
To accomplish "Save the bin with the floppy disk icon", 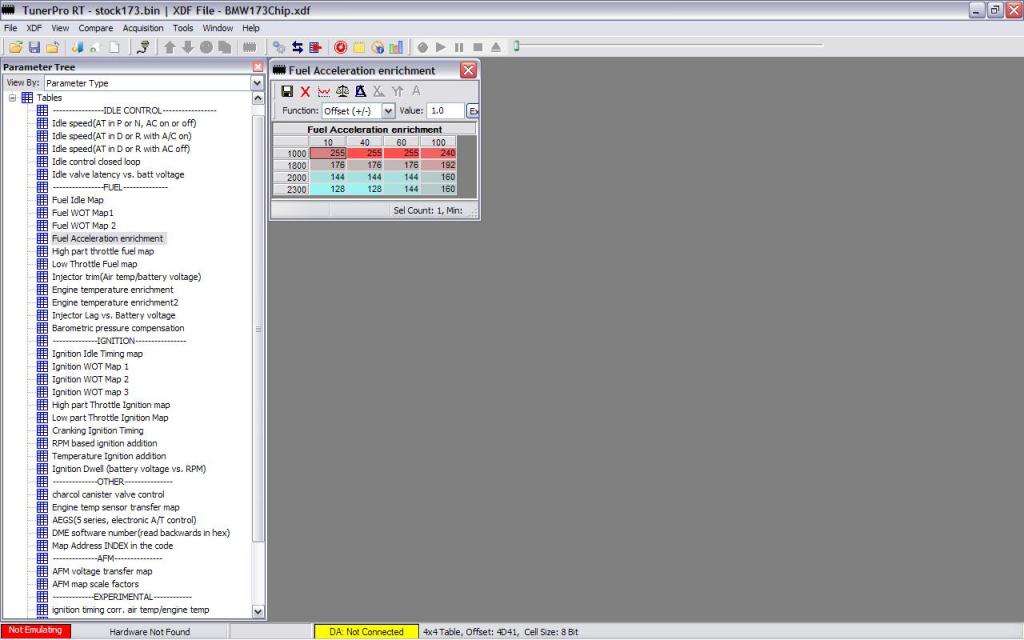I will click(34, 47).
